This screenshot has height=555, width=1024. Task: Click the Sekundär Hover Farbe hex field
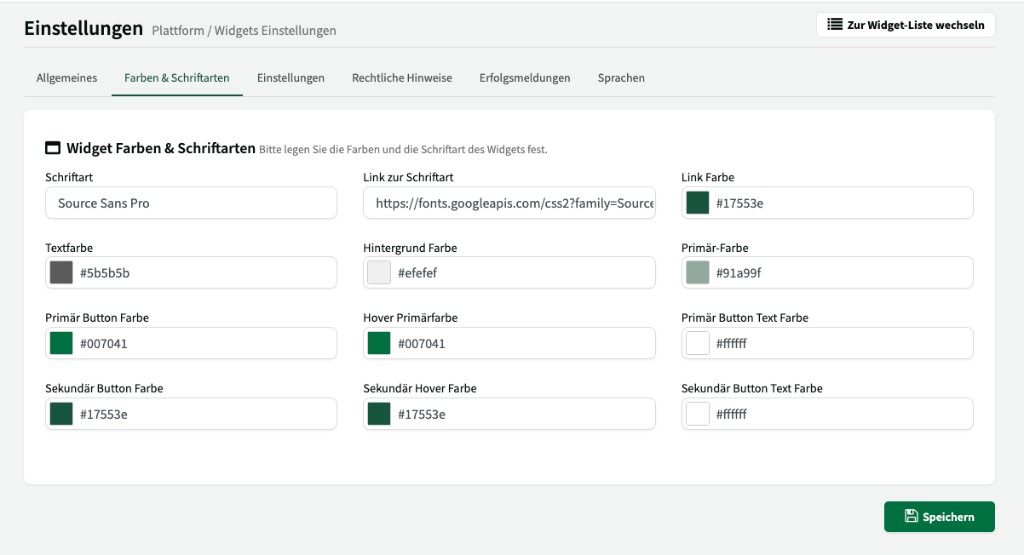[520, 414]
